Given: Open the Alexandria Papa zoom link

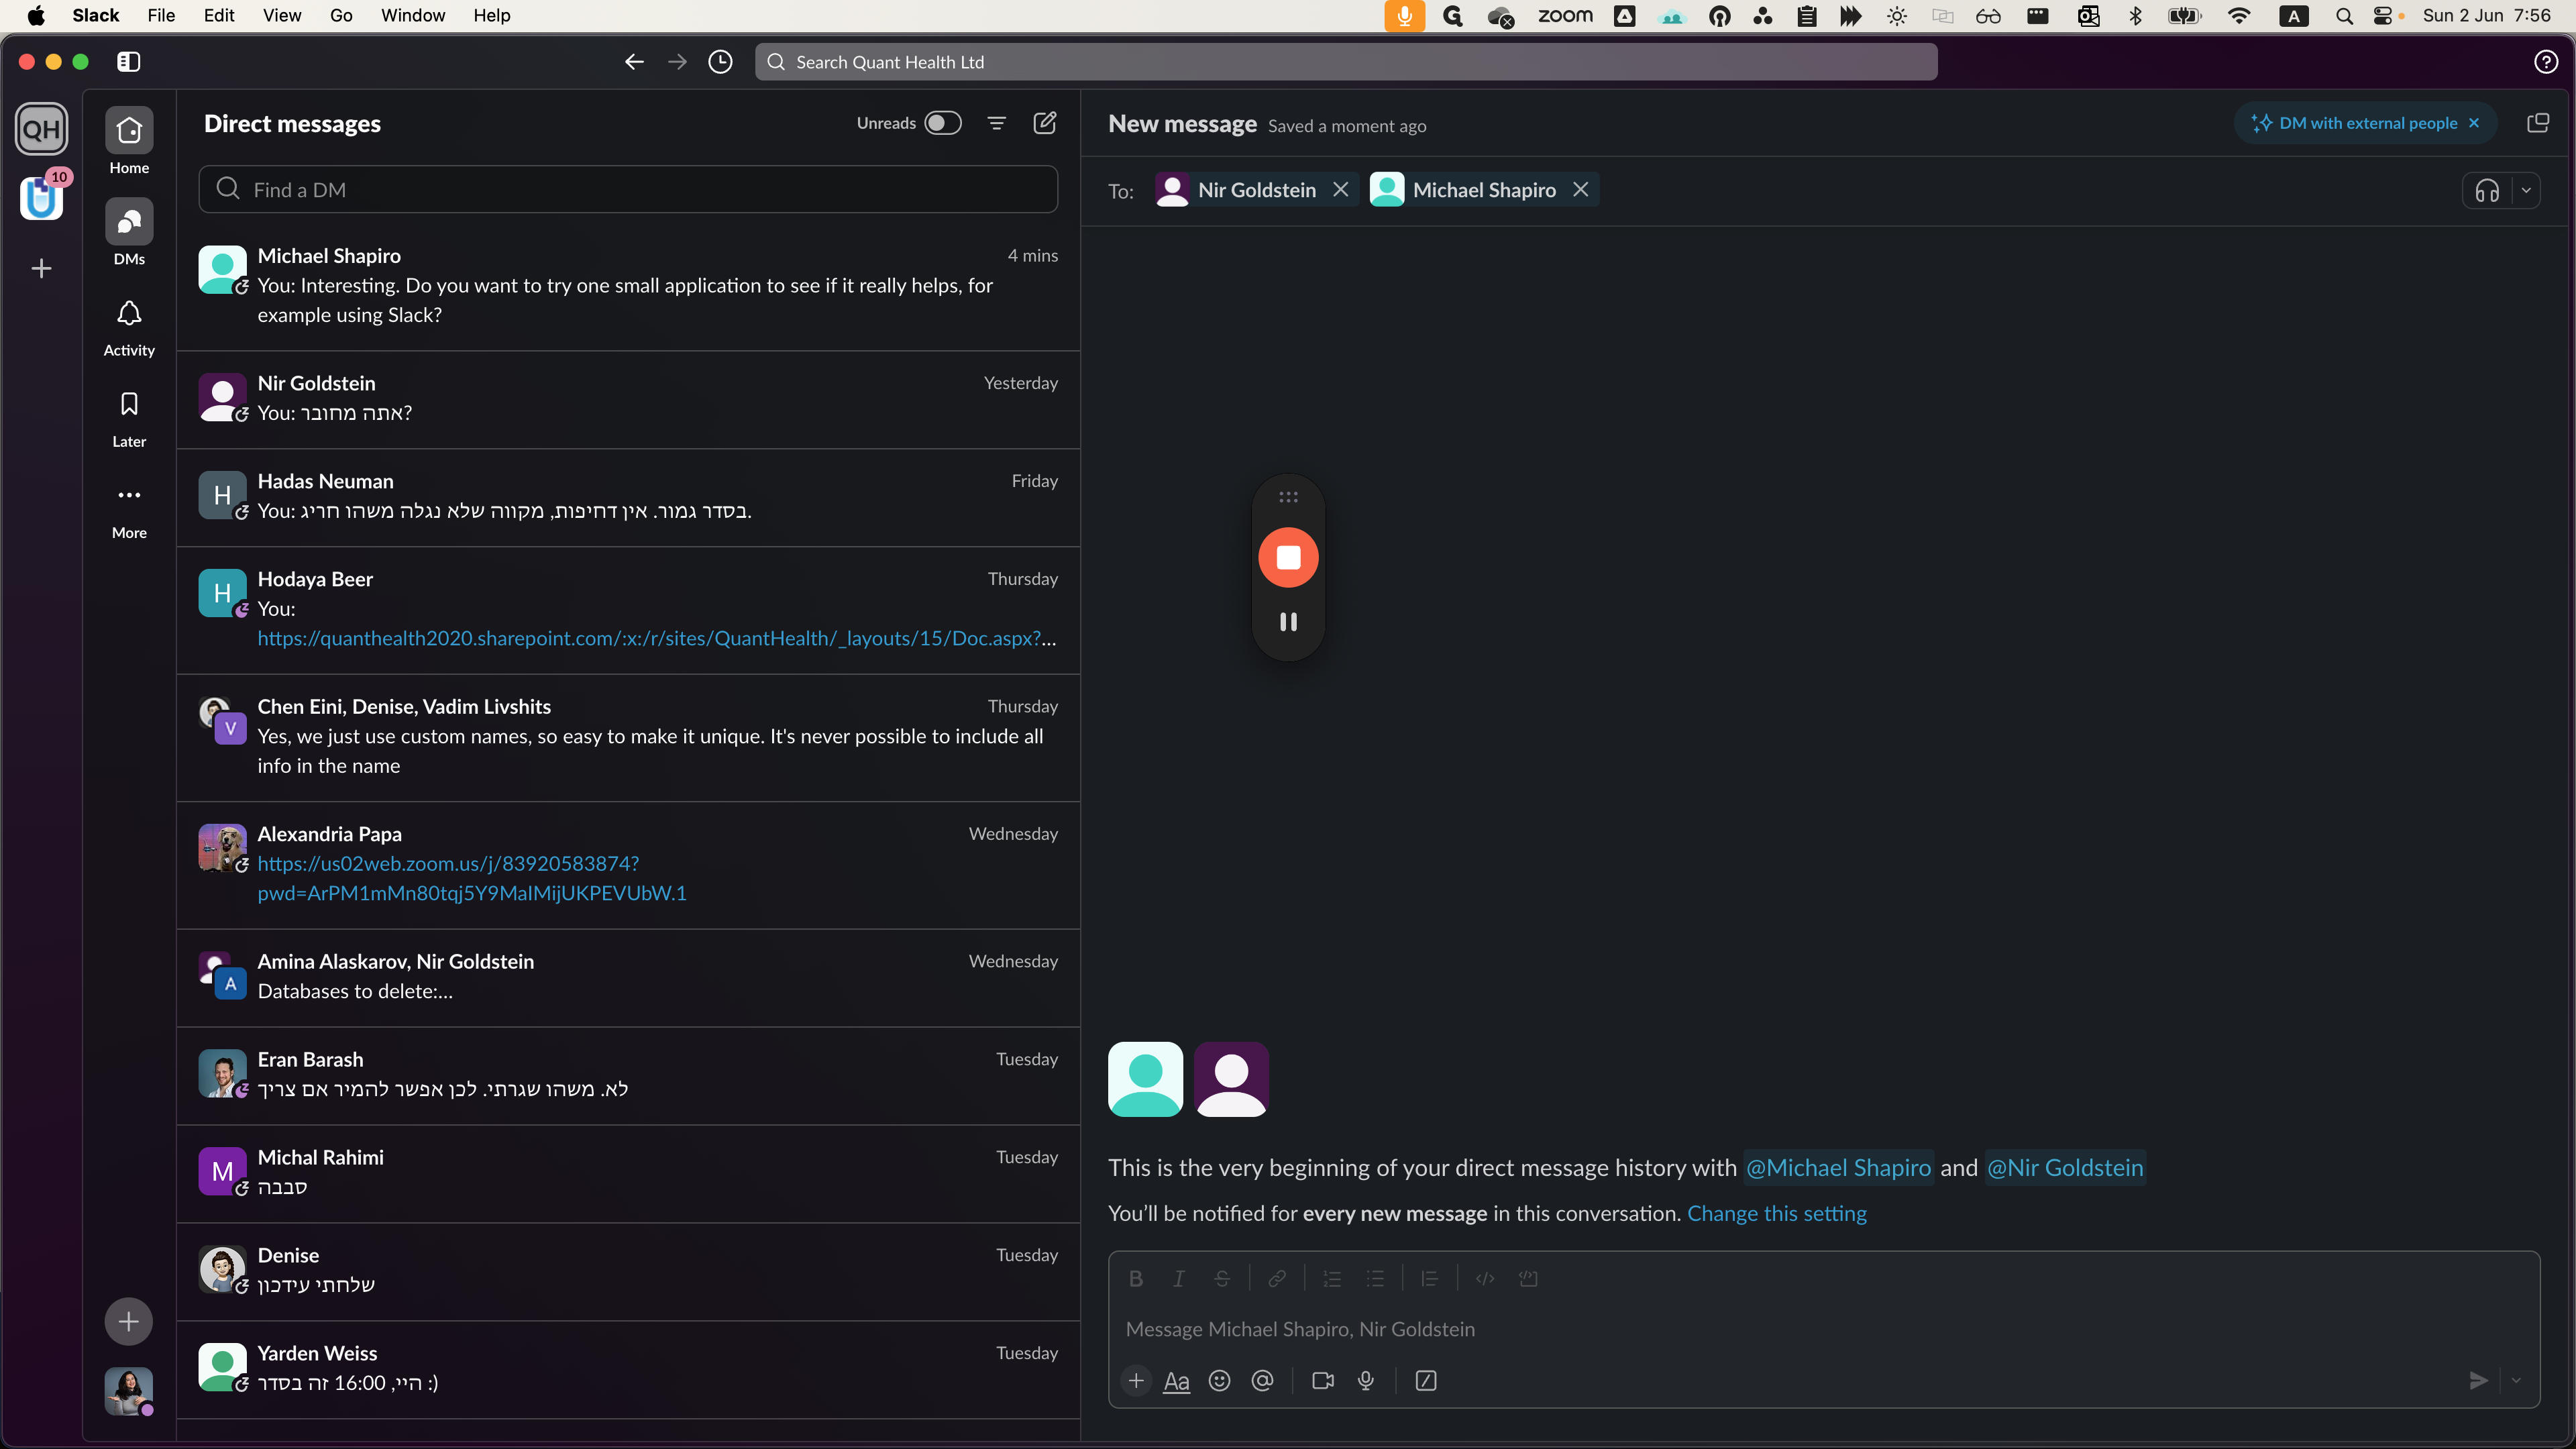Looking at the screenshot, I should click(472, 878).
